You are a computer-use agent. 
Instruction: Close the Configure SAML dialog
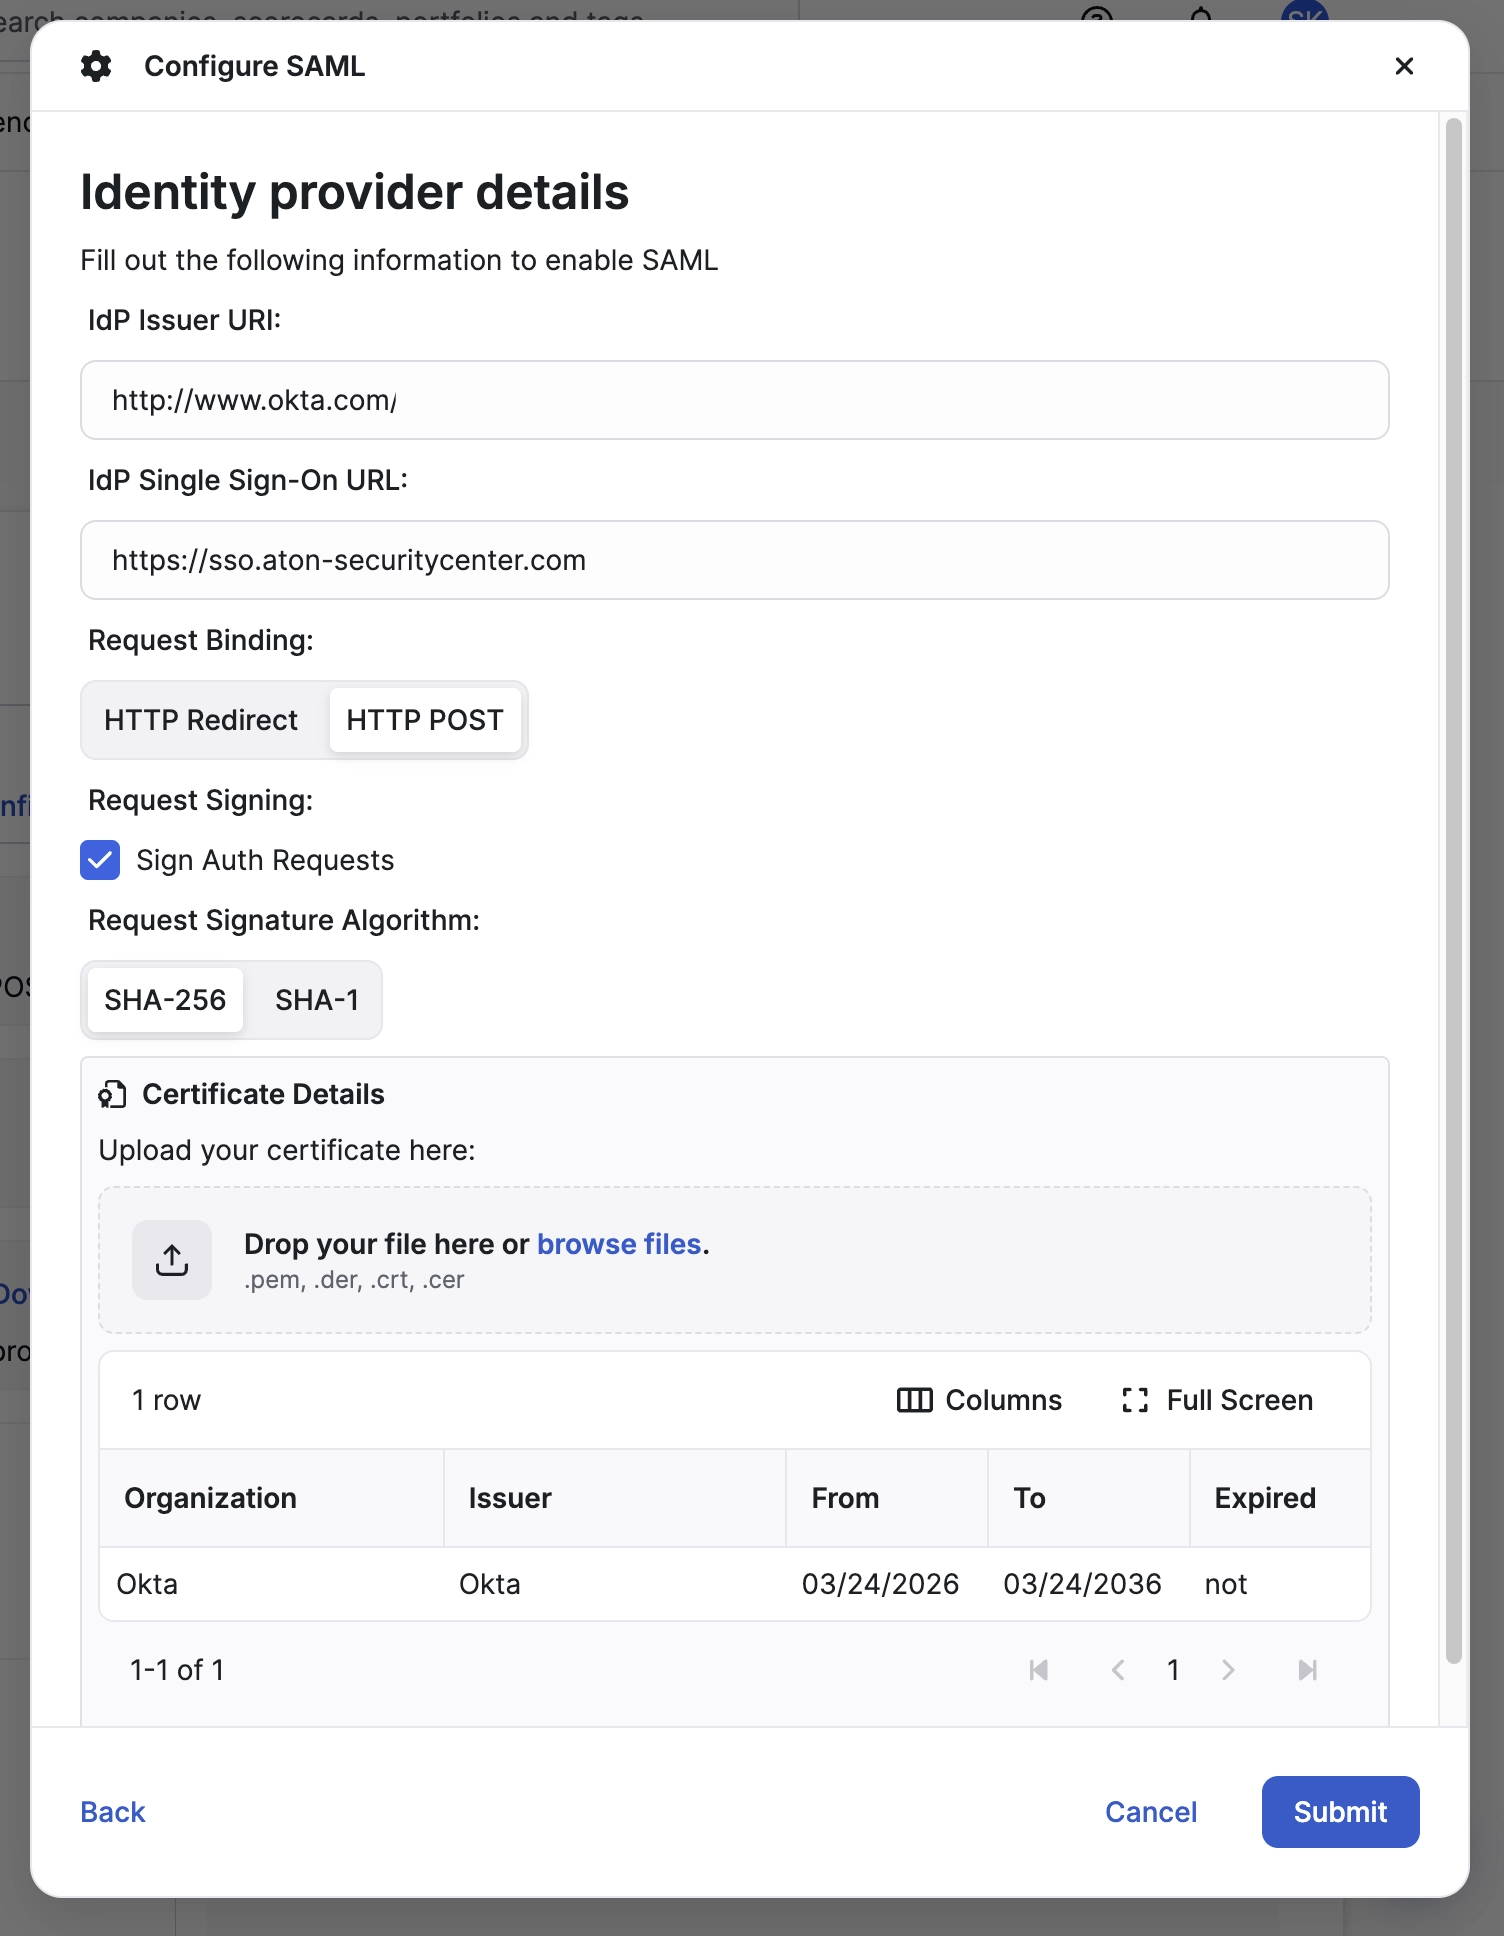[1404, 66]
